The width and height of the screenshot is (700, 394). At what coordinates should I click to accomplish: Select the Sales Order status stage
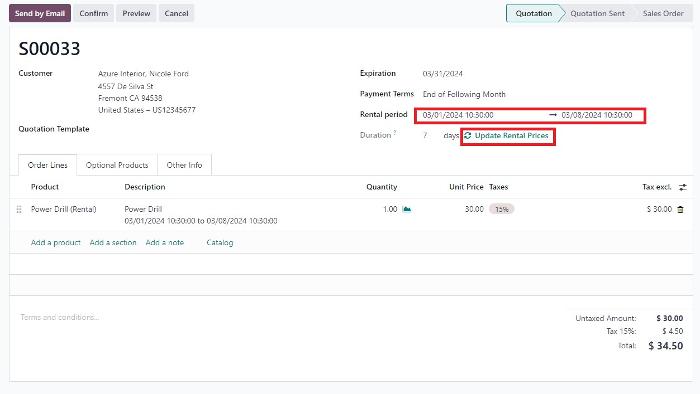coord(663,13)
